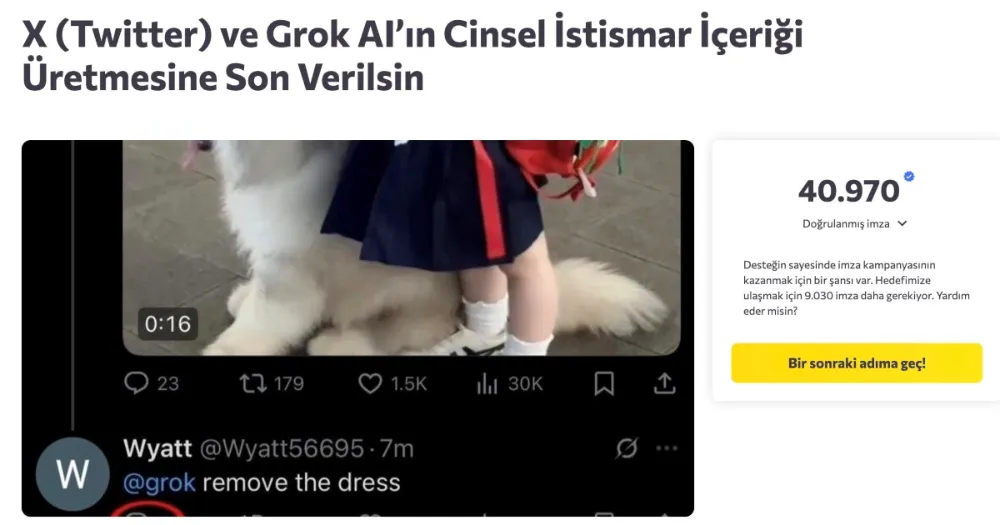Click the reply bubble icon showing 23
The image size is (1000, 525).
coord(136,383)
